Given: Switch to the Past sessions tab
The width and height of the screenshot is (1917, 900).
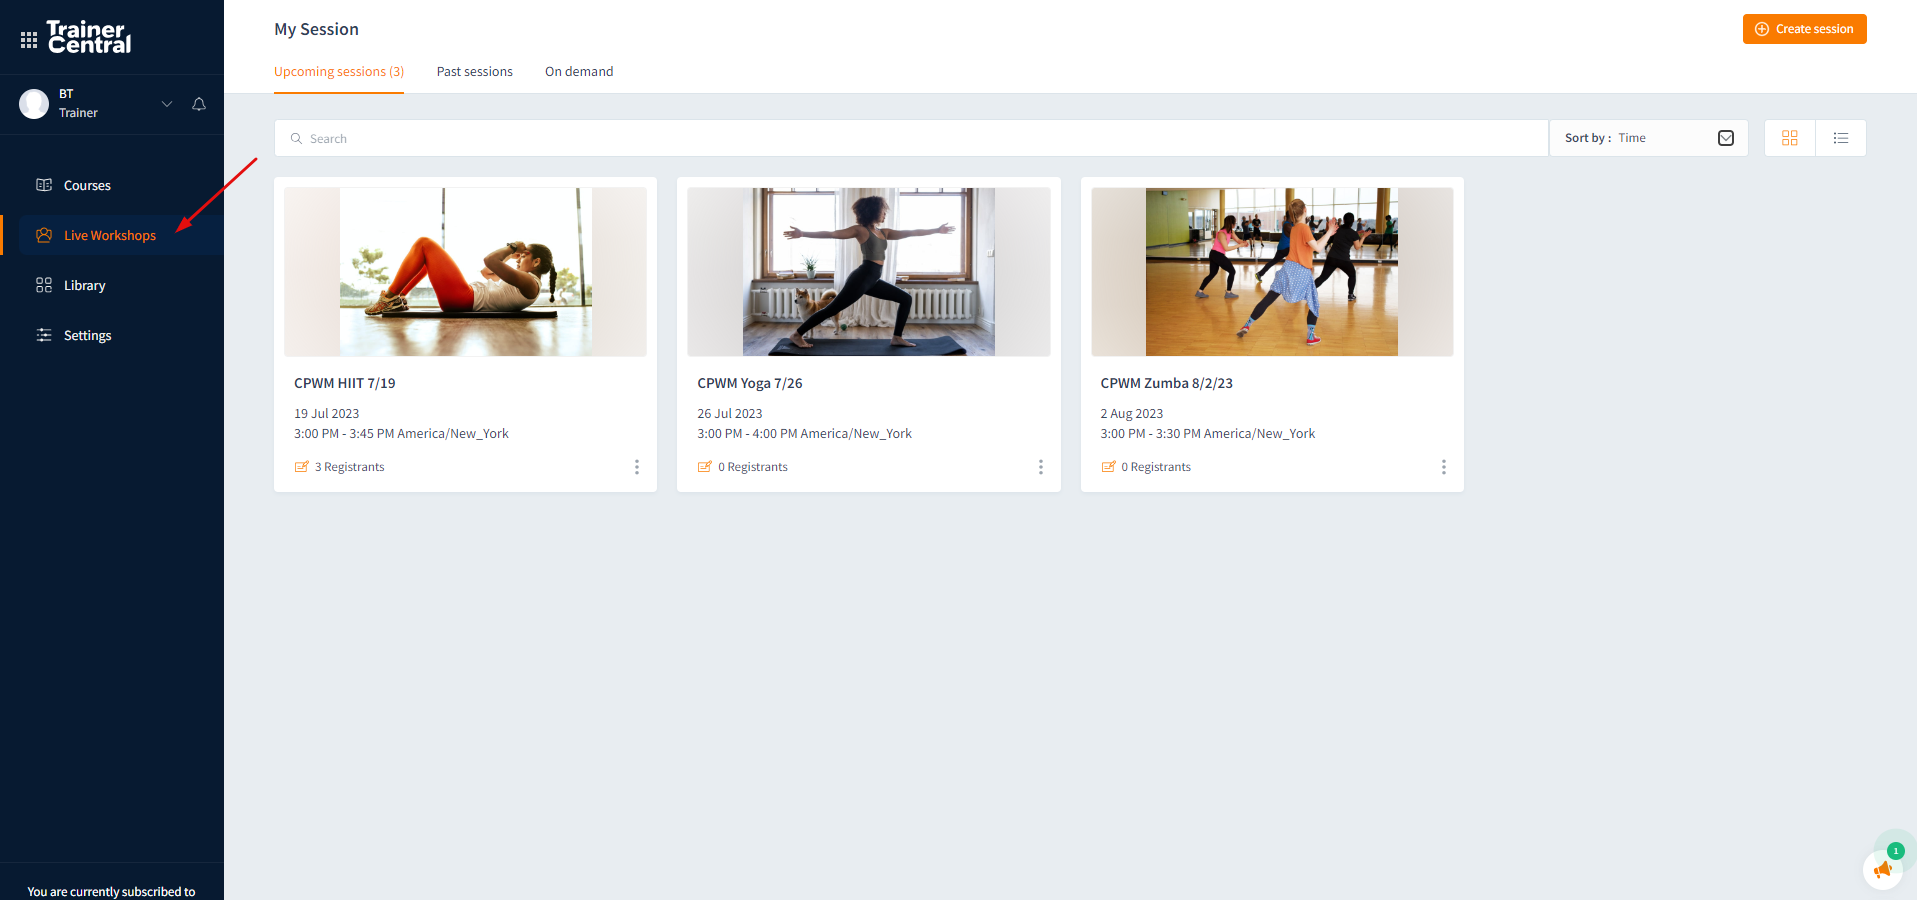Looking at the screenshot, I should coord(475,72).
